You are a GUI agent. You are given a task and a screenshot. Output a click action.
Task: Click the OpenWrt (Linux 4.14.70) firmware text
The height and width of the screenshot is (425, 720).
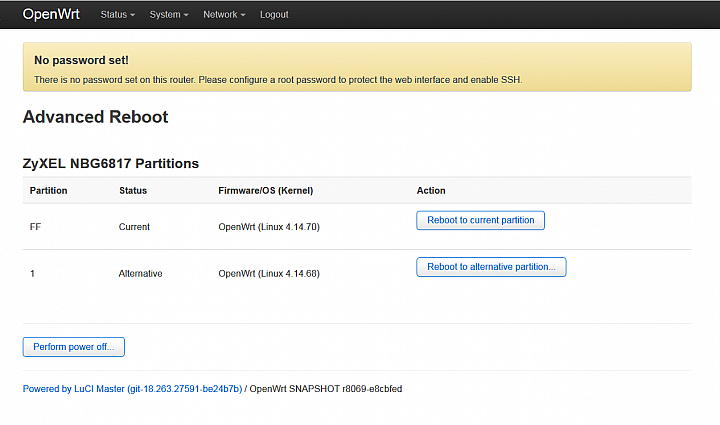point(269,227)
